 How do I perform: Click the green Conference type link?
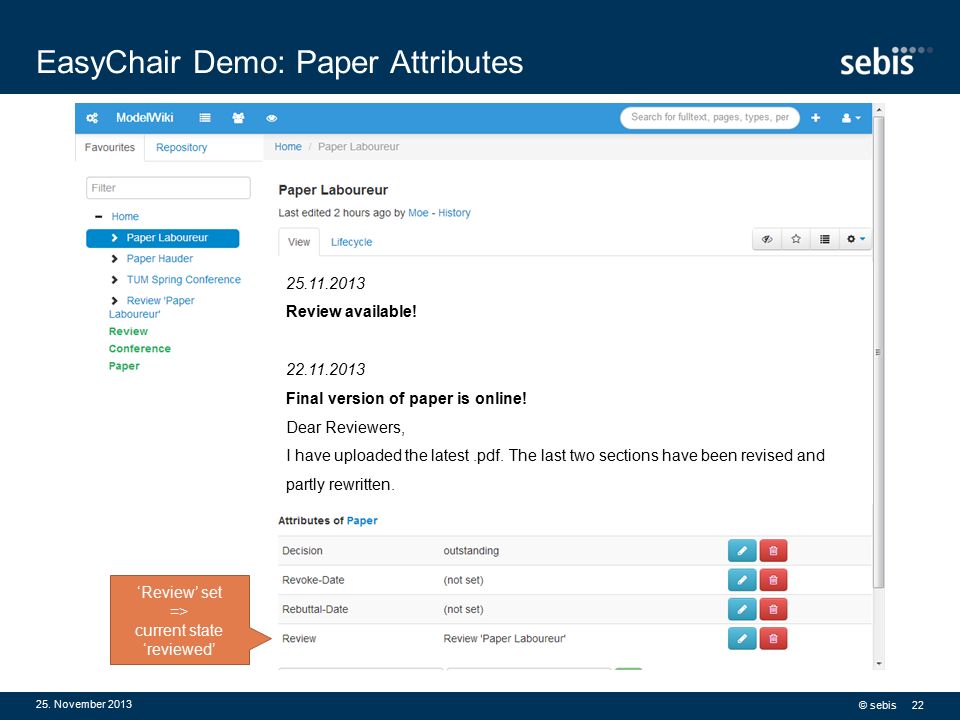[x=140, y=348]
